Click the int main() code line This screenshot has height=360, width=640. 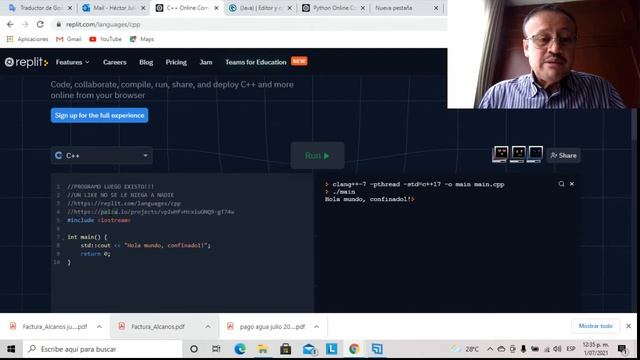coord(87,237)
